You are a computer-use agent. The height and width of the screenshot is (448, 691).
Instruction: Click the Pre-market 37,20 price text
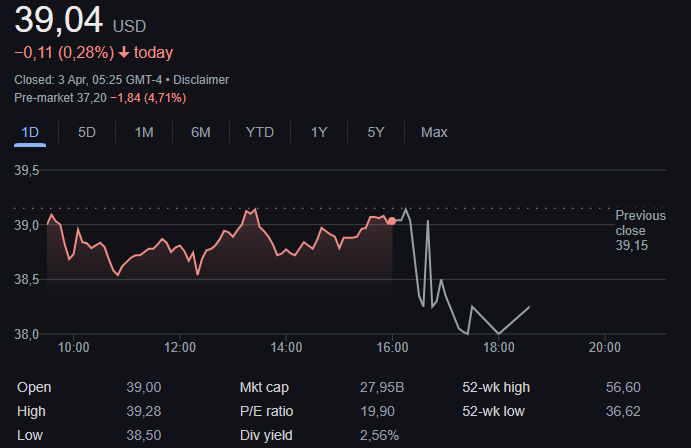(x=60, y=98)
